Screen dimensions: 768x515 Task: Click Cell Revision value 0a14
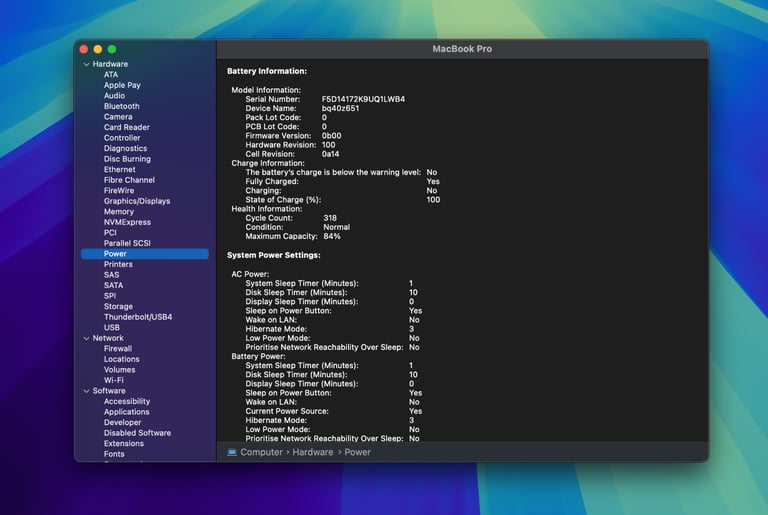331,154
